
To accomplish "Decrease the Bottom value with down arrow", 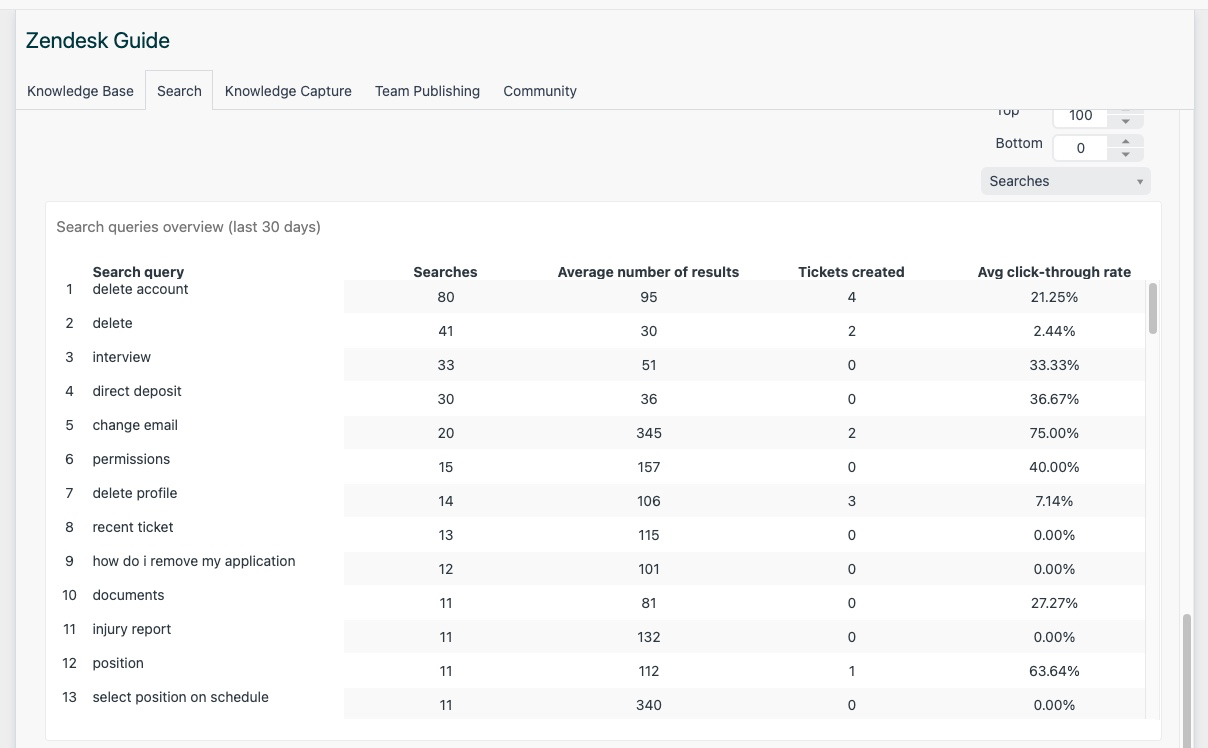I will 1126,154.
